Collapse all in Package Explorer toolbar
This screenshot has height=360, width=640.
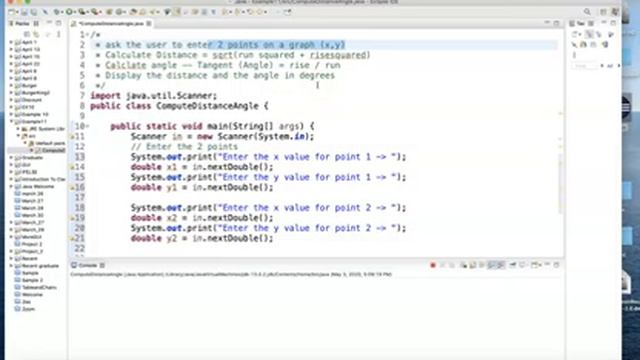(x=27, y=34)
